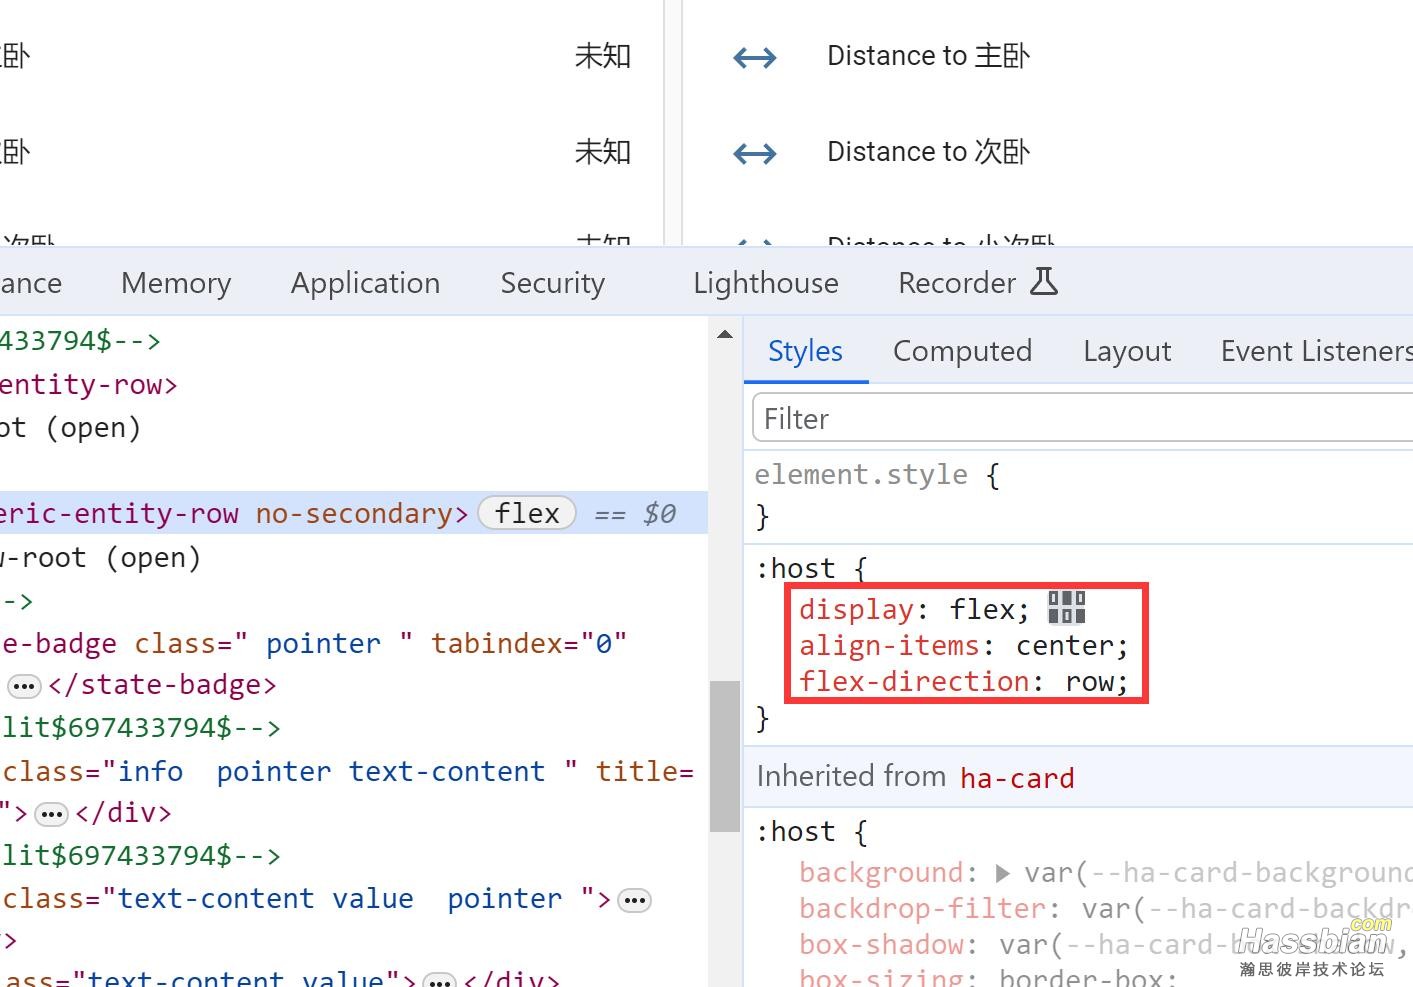Click the element.style rule selector
The image size is (1413, 987).
coord(861,474)
